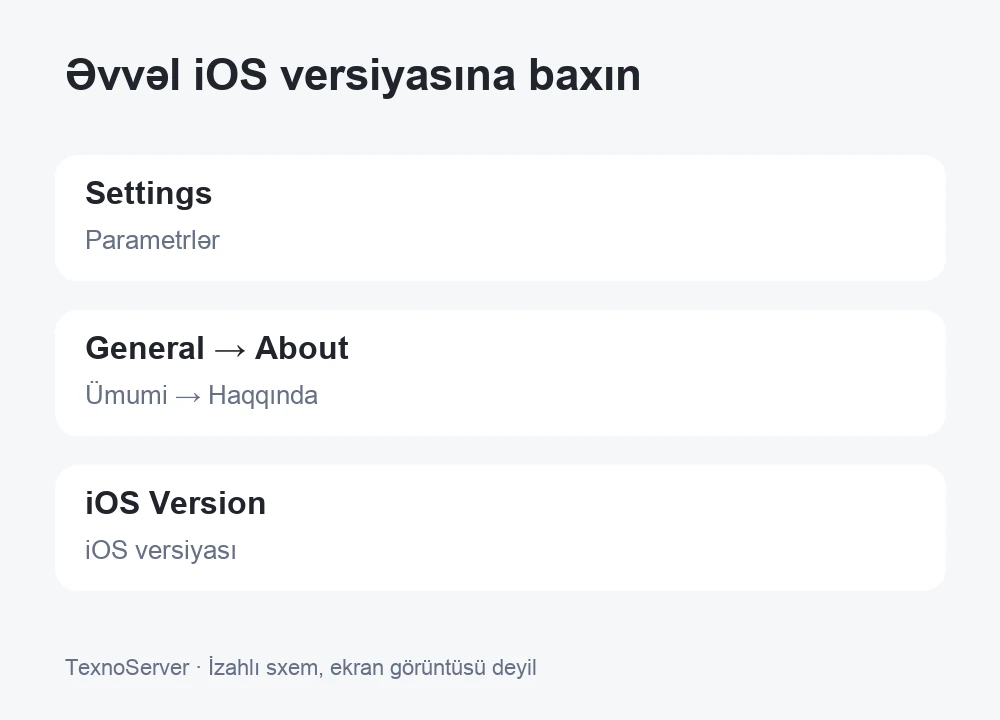The width and height of the screenshot is (1000, 720).
Task: Click the 'Ümumi → Haqqında' text
Action: click(202, 395)
